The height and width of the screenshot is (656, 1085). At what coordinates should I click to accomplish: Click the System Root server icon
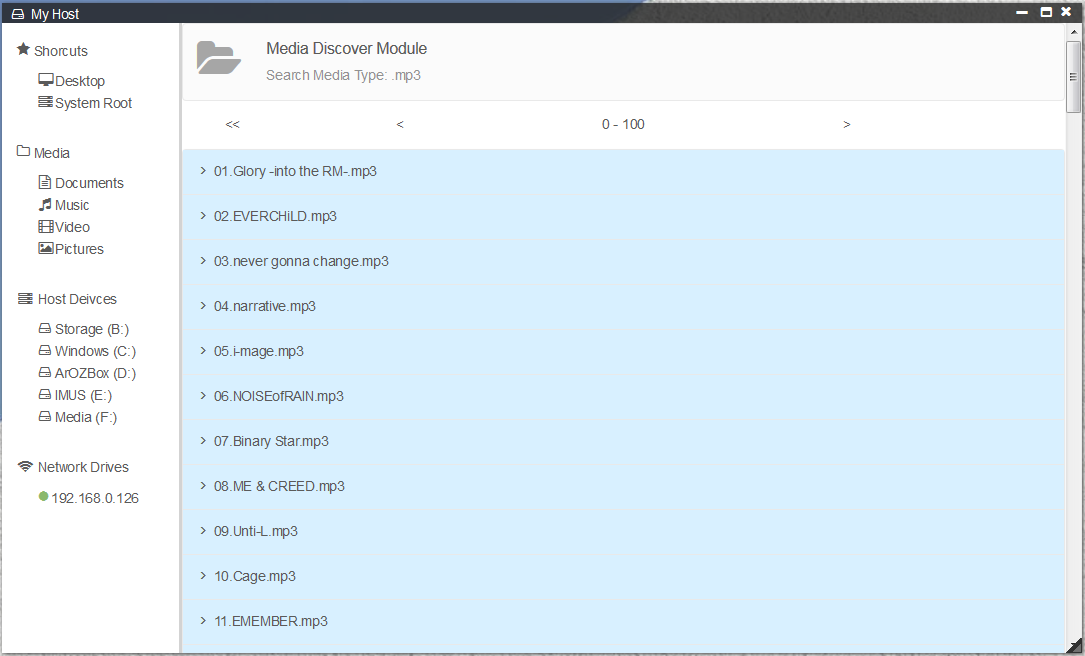[45, 102]
